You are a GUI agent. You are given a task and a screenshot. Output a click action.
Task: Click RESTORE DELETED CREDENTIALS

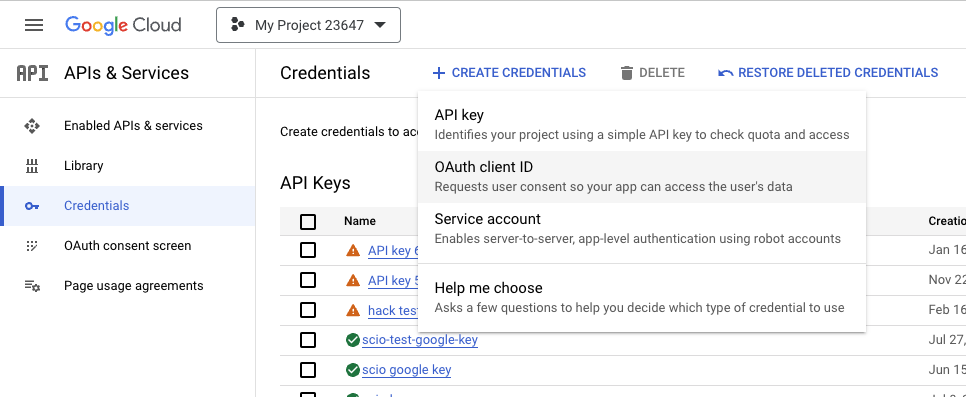[828, 73]
